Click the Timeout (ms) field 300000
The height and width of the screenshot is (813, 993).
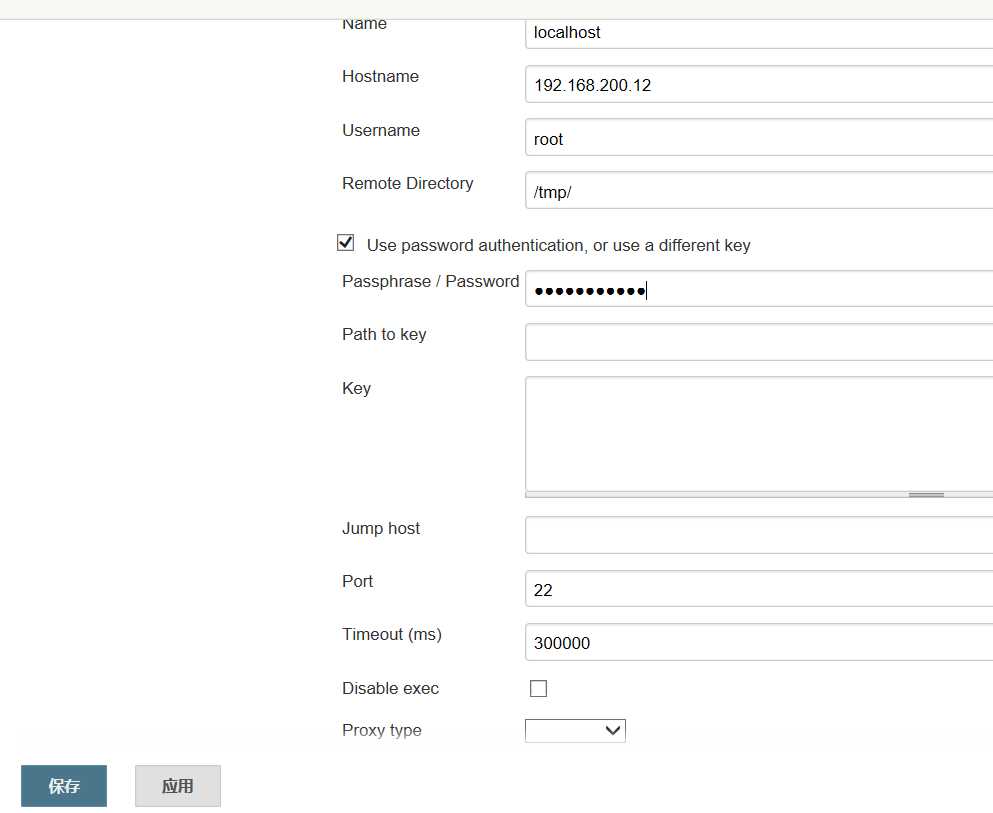(759, 642)
